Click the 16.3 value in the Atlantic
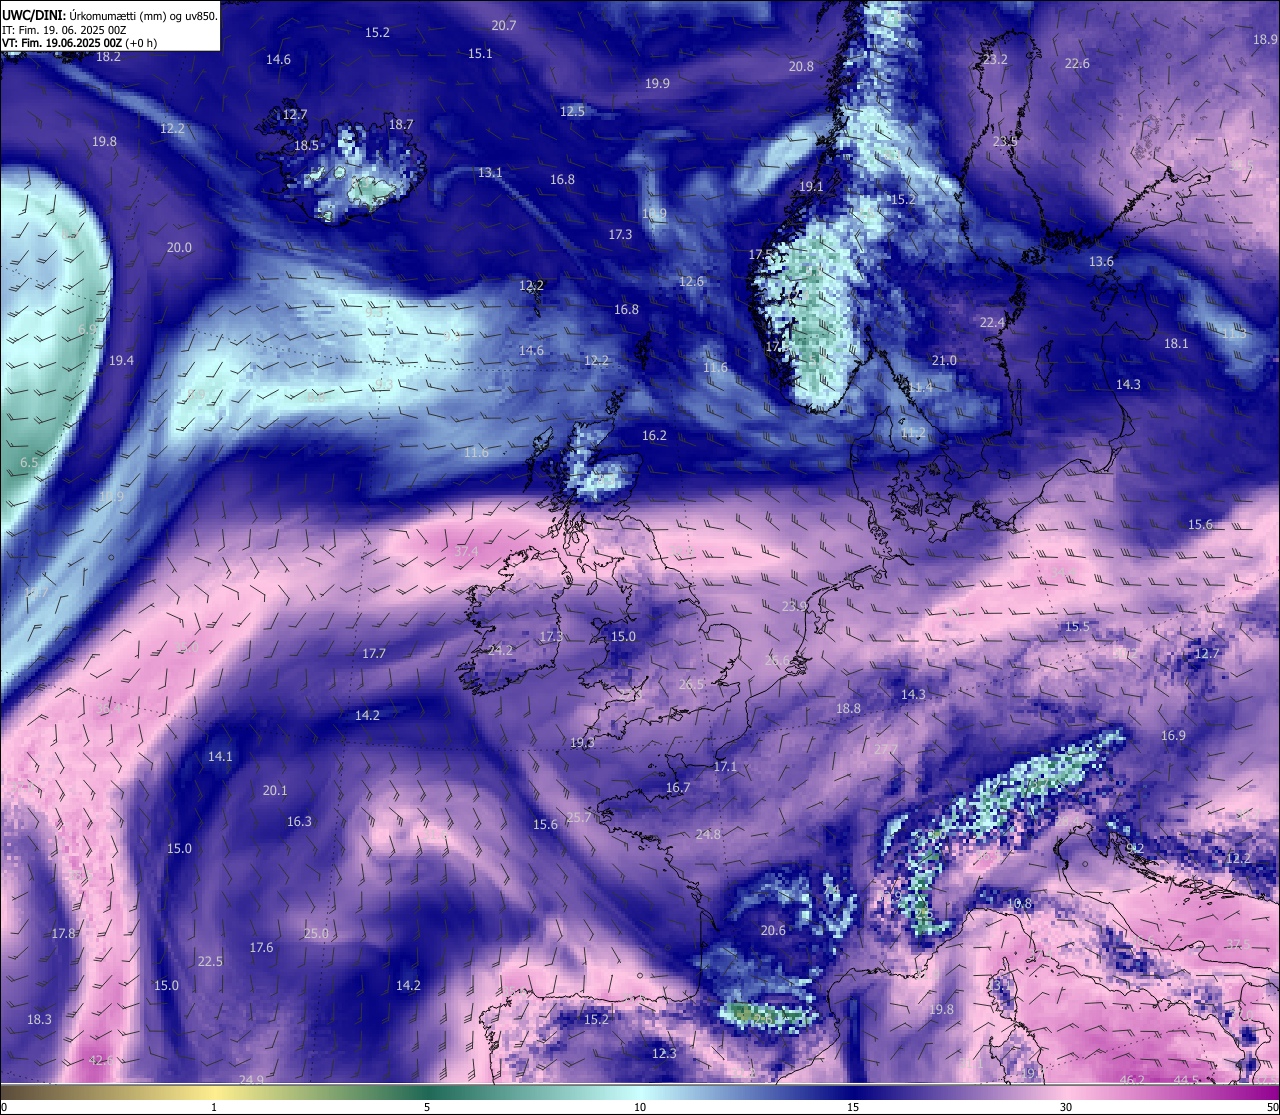 click(x=299, y=822)
